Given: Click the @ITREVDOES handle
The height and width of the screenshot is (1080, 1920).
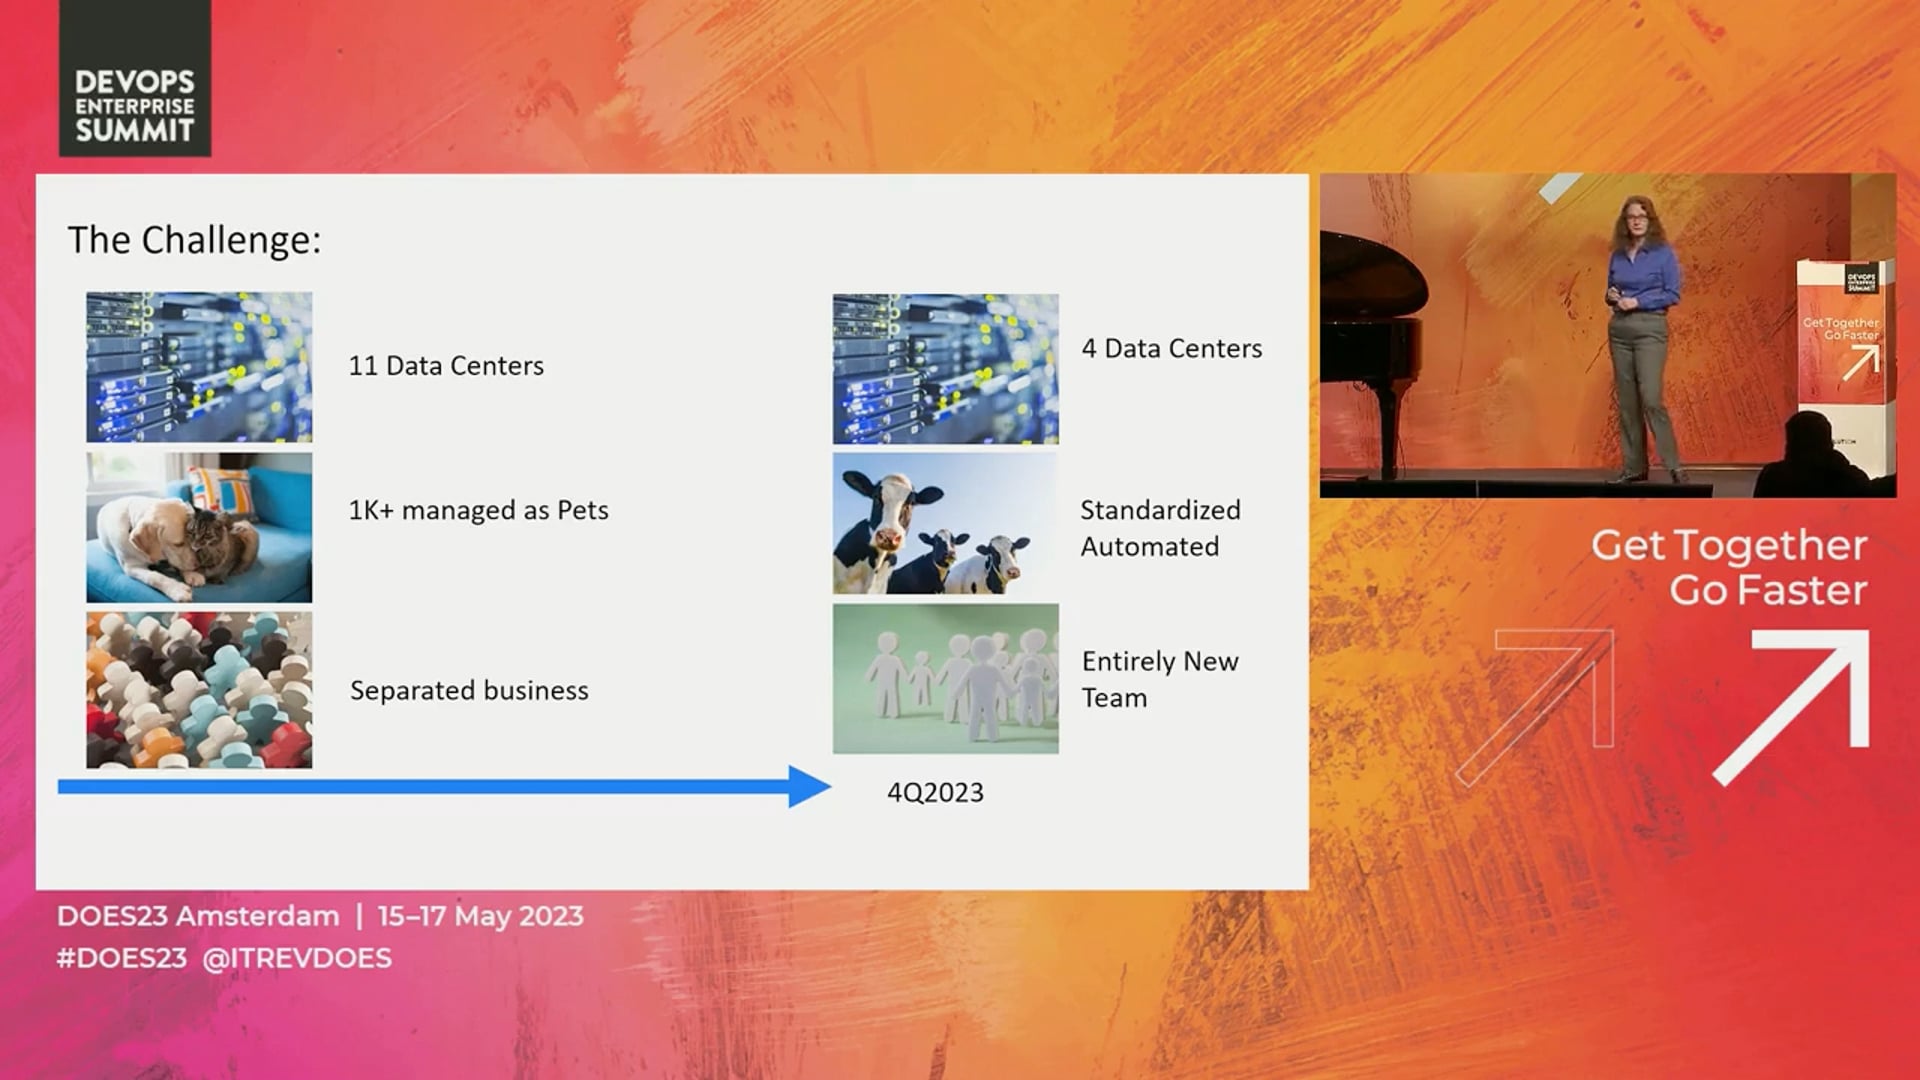Looking at the screenshot, I should click(297, 958).
